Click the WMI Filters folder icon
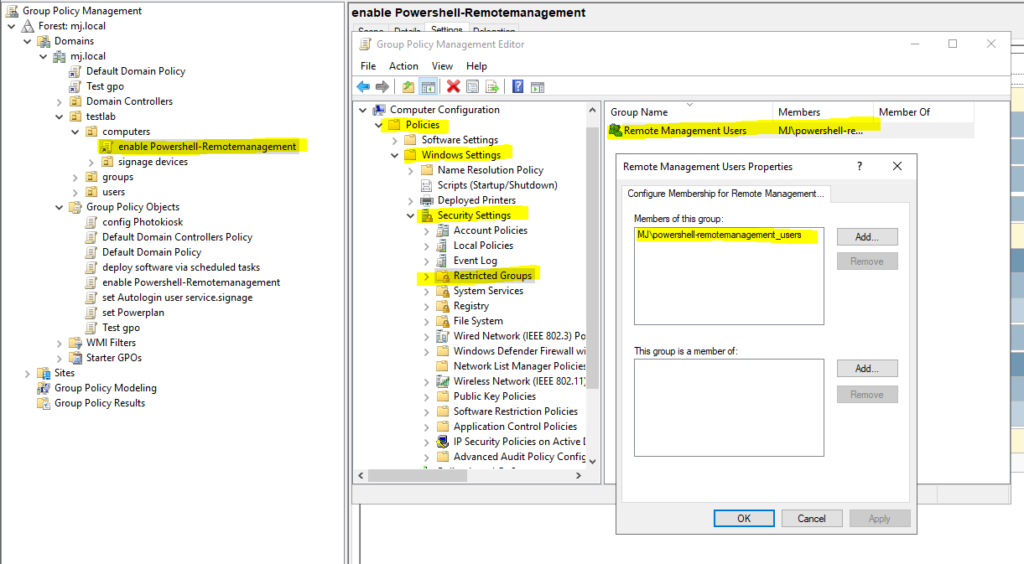The width and height of the screenshot is (1024, 564). 76,343
